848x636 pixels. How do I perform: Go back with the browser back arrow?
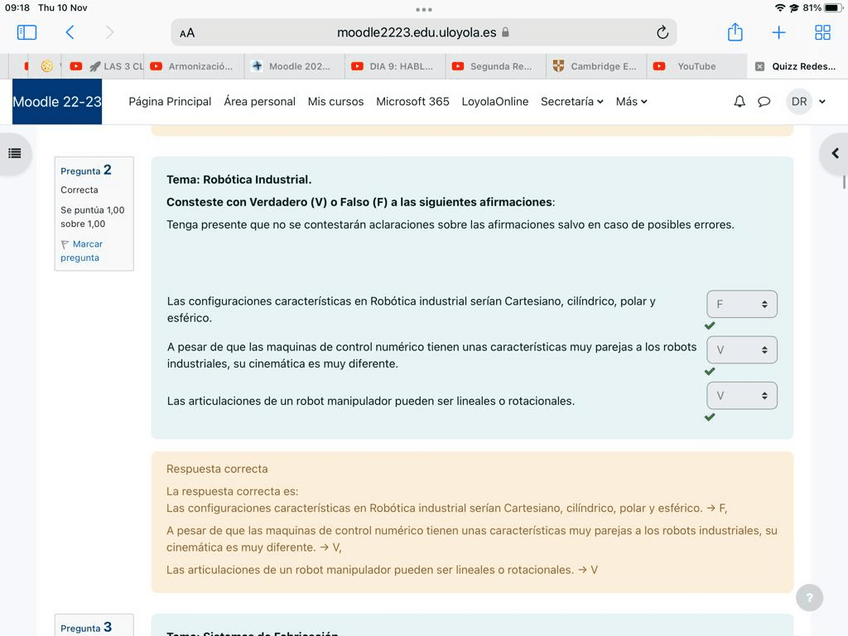(x=69, y=32)
